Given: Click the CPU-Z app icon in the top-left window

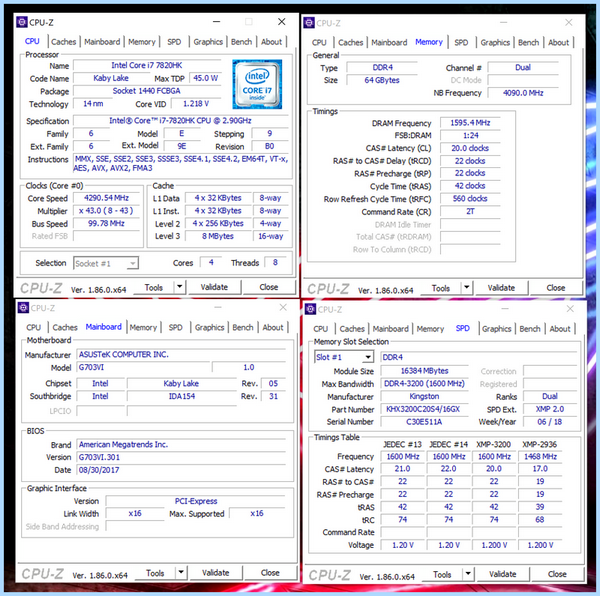Looking at the screenshot, I should [22, 22].
